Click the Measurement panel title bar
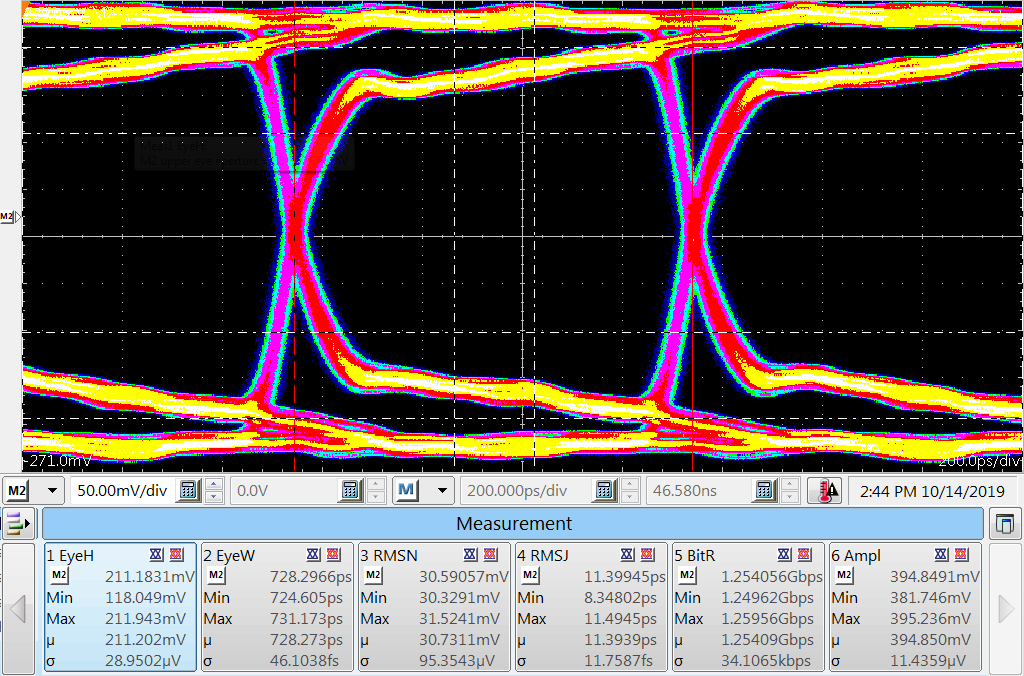1024x676 pixels. click(x=513, y=523)
